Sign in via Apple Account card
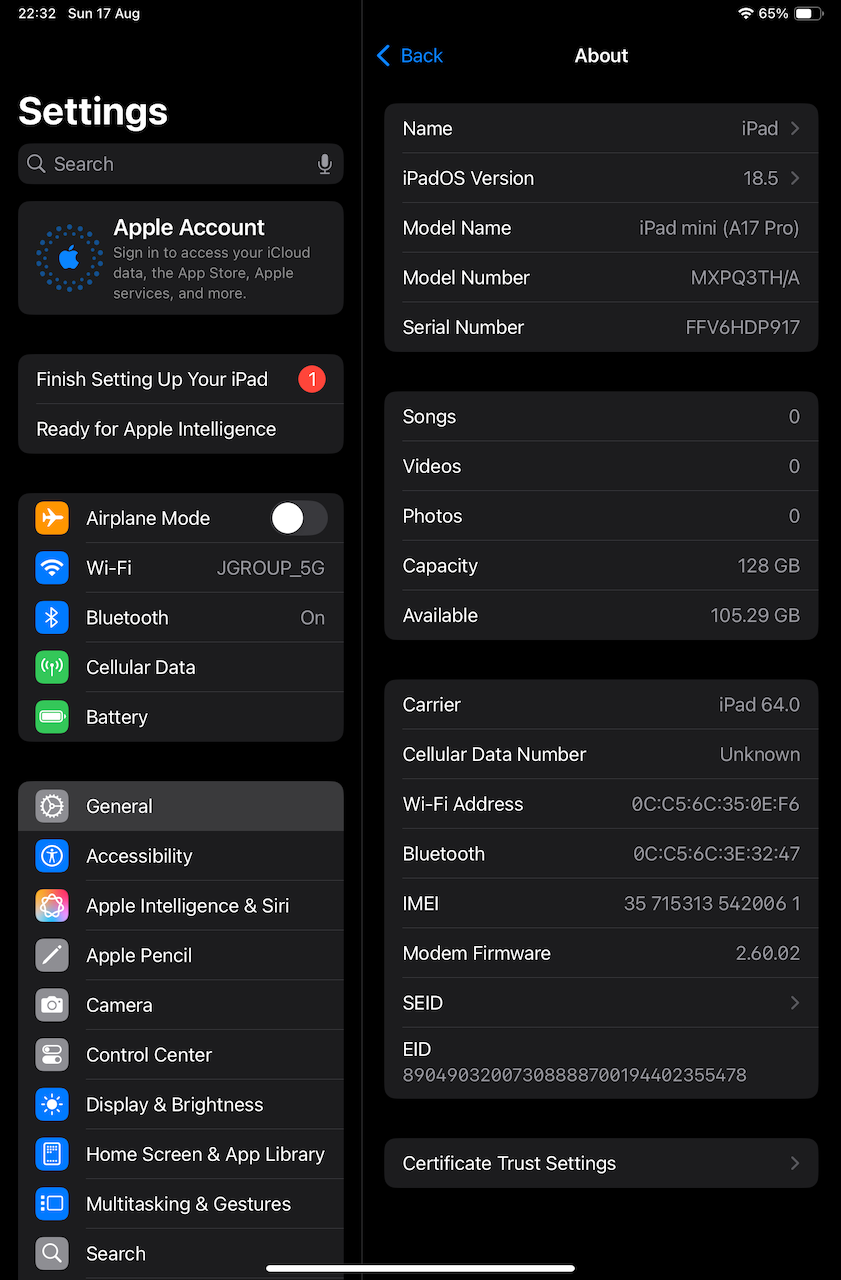The image size is (841, 1280). (181, 258)
